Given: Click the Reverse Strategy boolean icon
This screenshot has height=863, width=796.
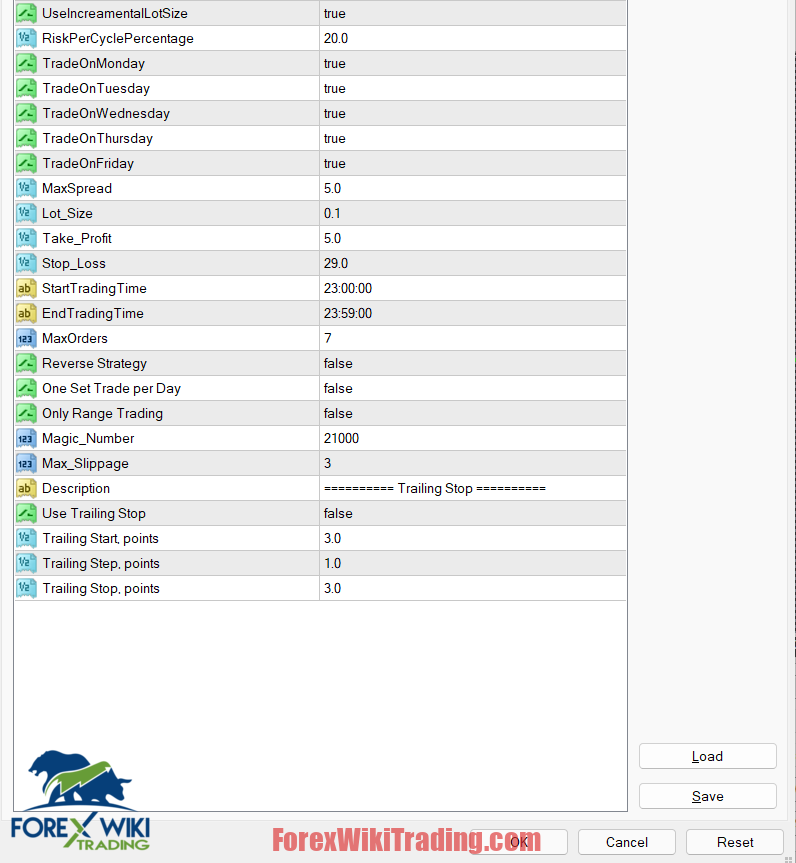Looking at the screenshot, I should point(26,363).
